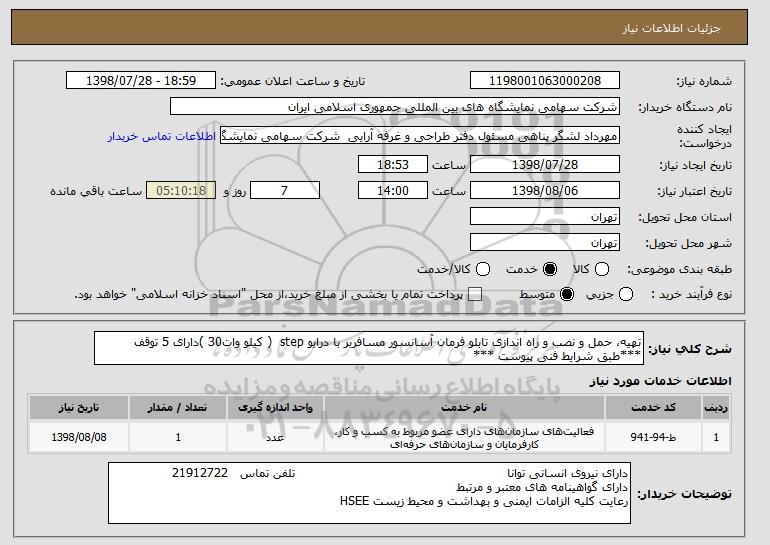Select the کالا radio button
This screenshot has height=545, width=770.
[x=602, y=269]
